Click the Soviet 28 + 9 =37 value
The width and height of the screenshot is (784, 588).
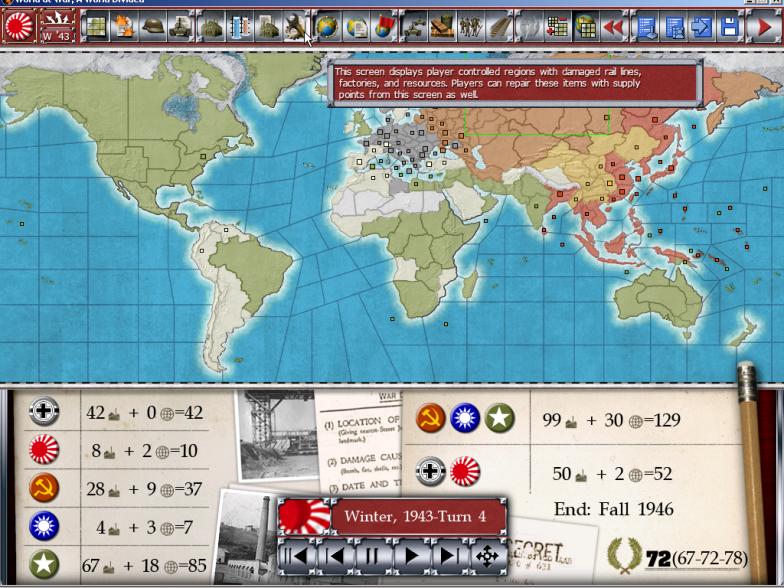point(144,488)
